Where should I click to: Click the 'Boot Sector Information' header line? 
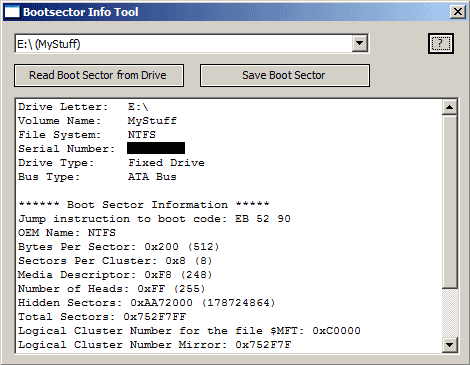143,204
